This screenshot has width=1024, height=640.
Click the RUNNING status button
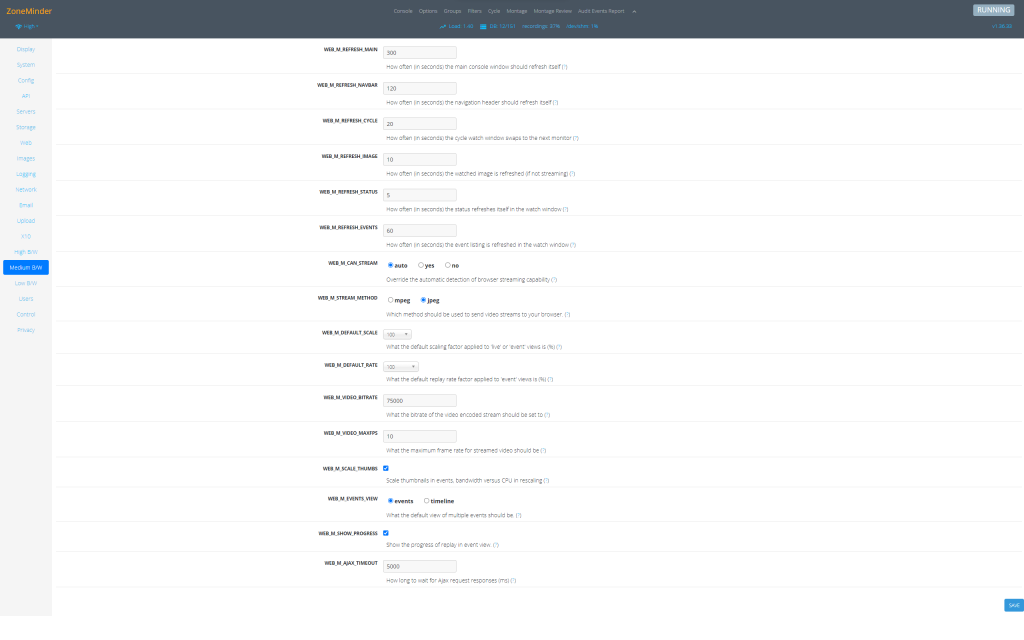(993, 10)
